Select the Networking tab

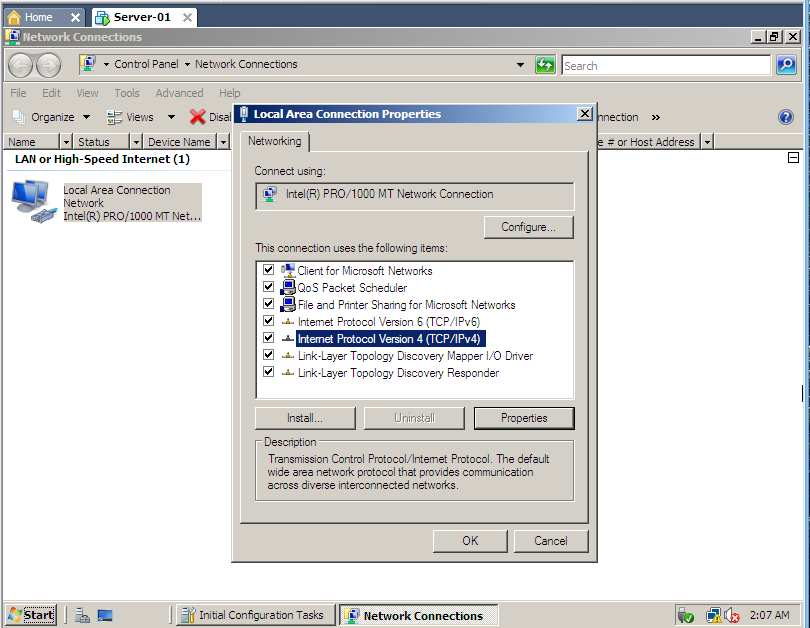(274, 141)
